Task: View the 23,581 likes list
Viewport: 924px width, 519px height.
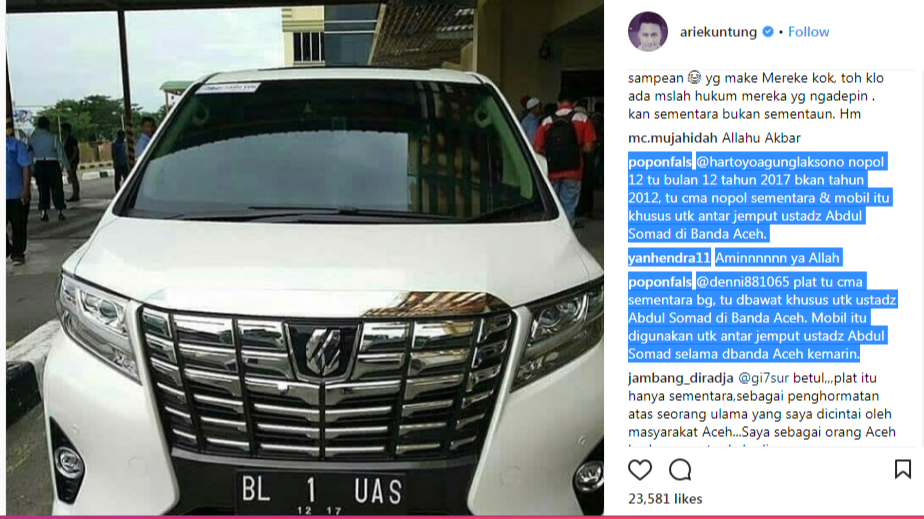Action: click(665, 499)
